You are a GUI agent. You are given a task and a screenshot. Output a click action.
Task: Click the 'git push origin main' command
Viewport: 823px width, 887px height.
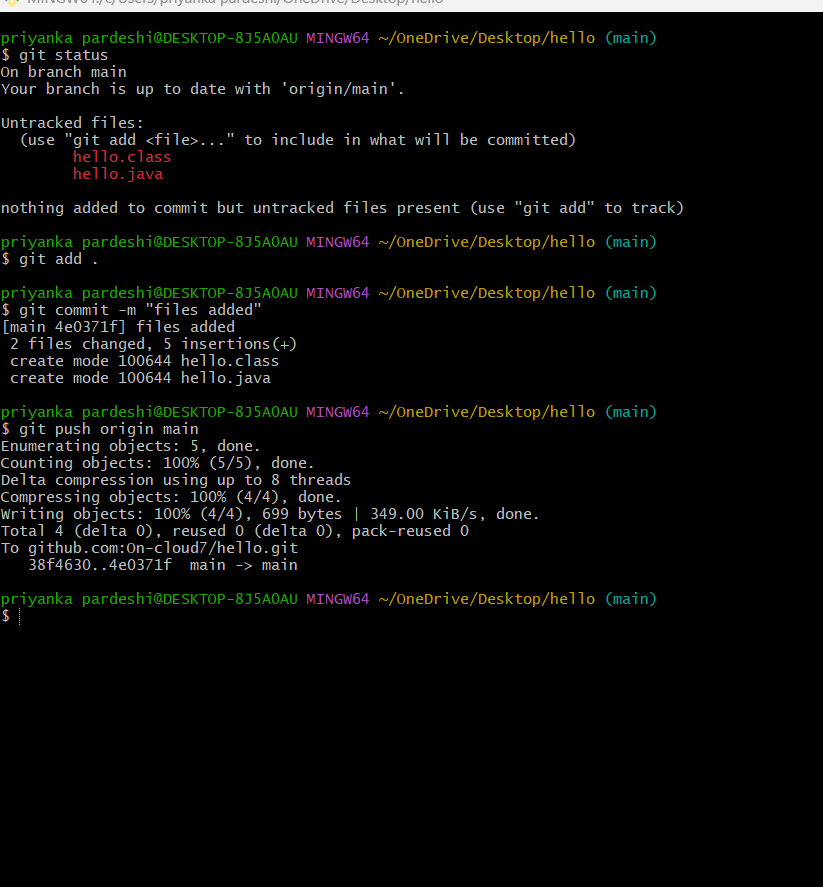100,429
